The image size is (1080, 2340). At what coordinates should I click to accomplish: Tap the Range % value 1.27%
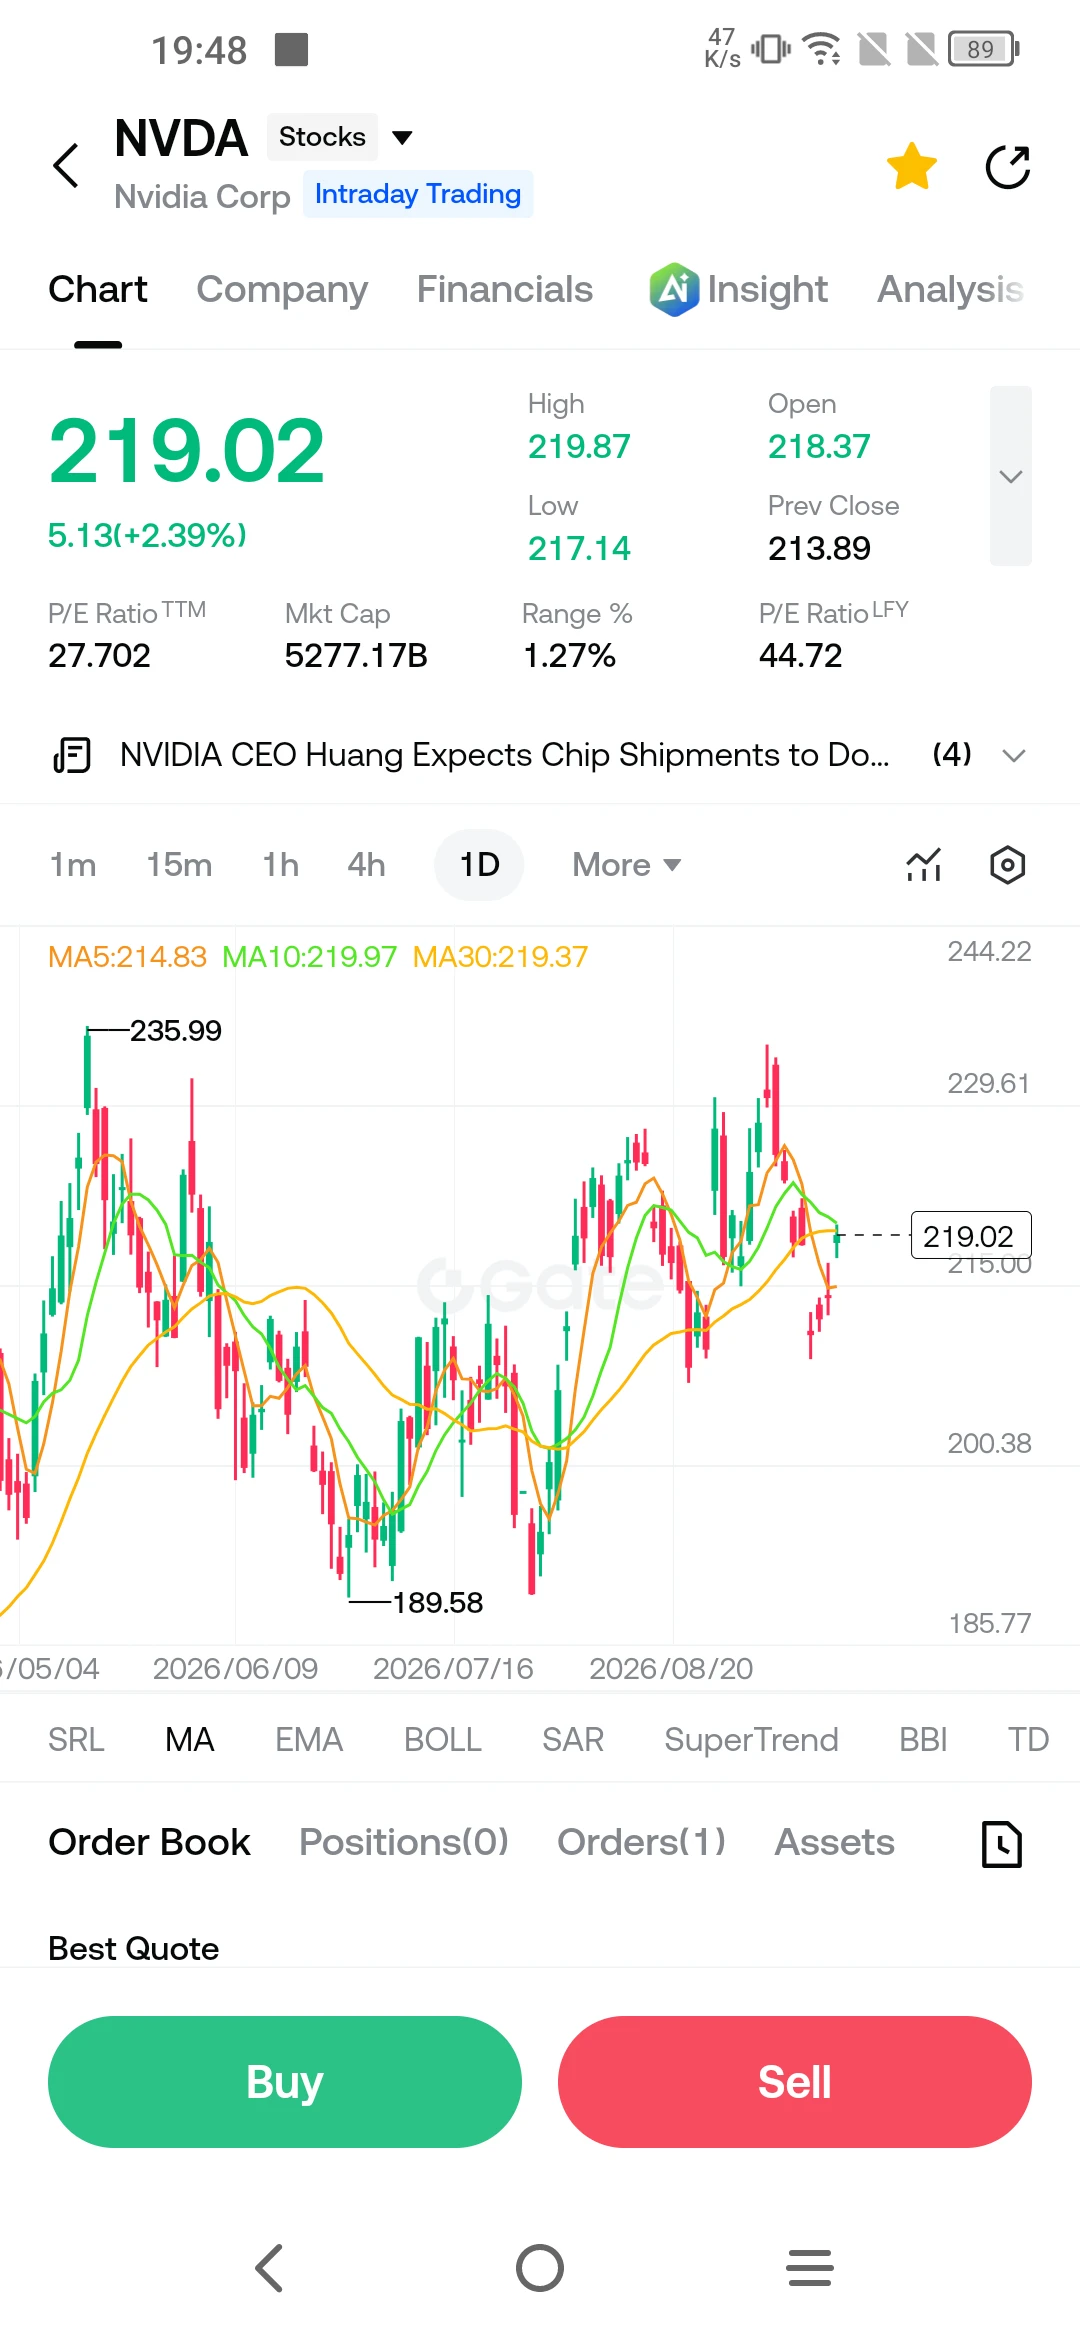point(569,656)
